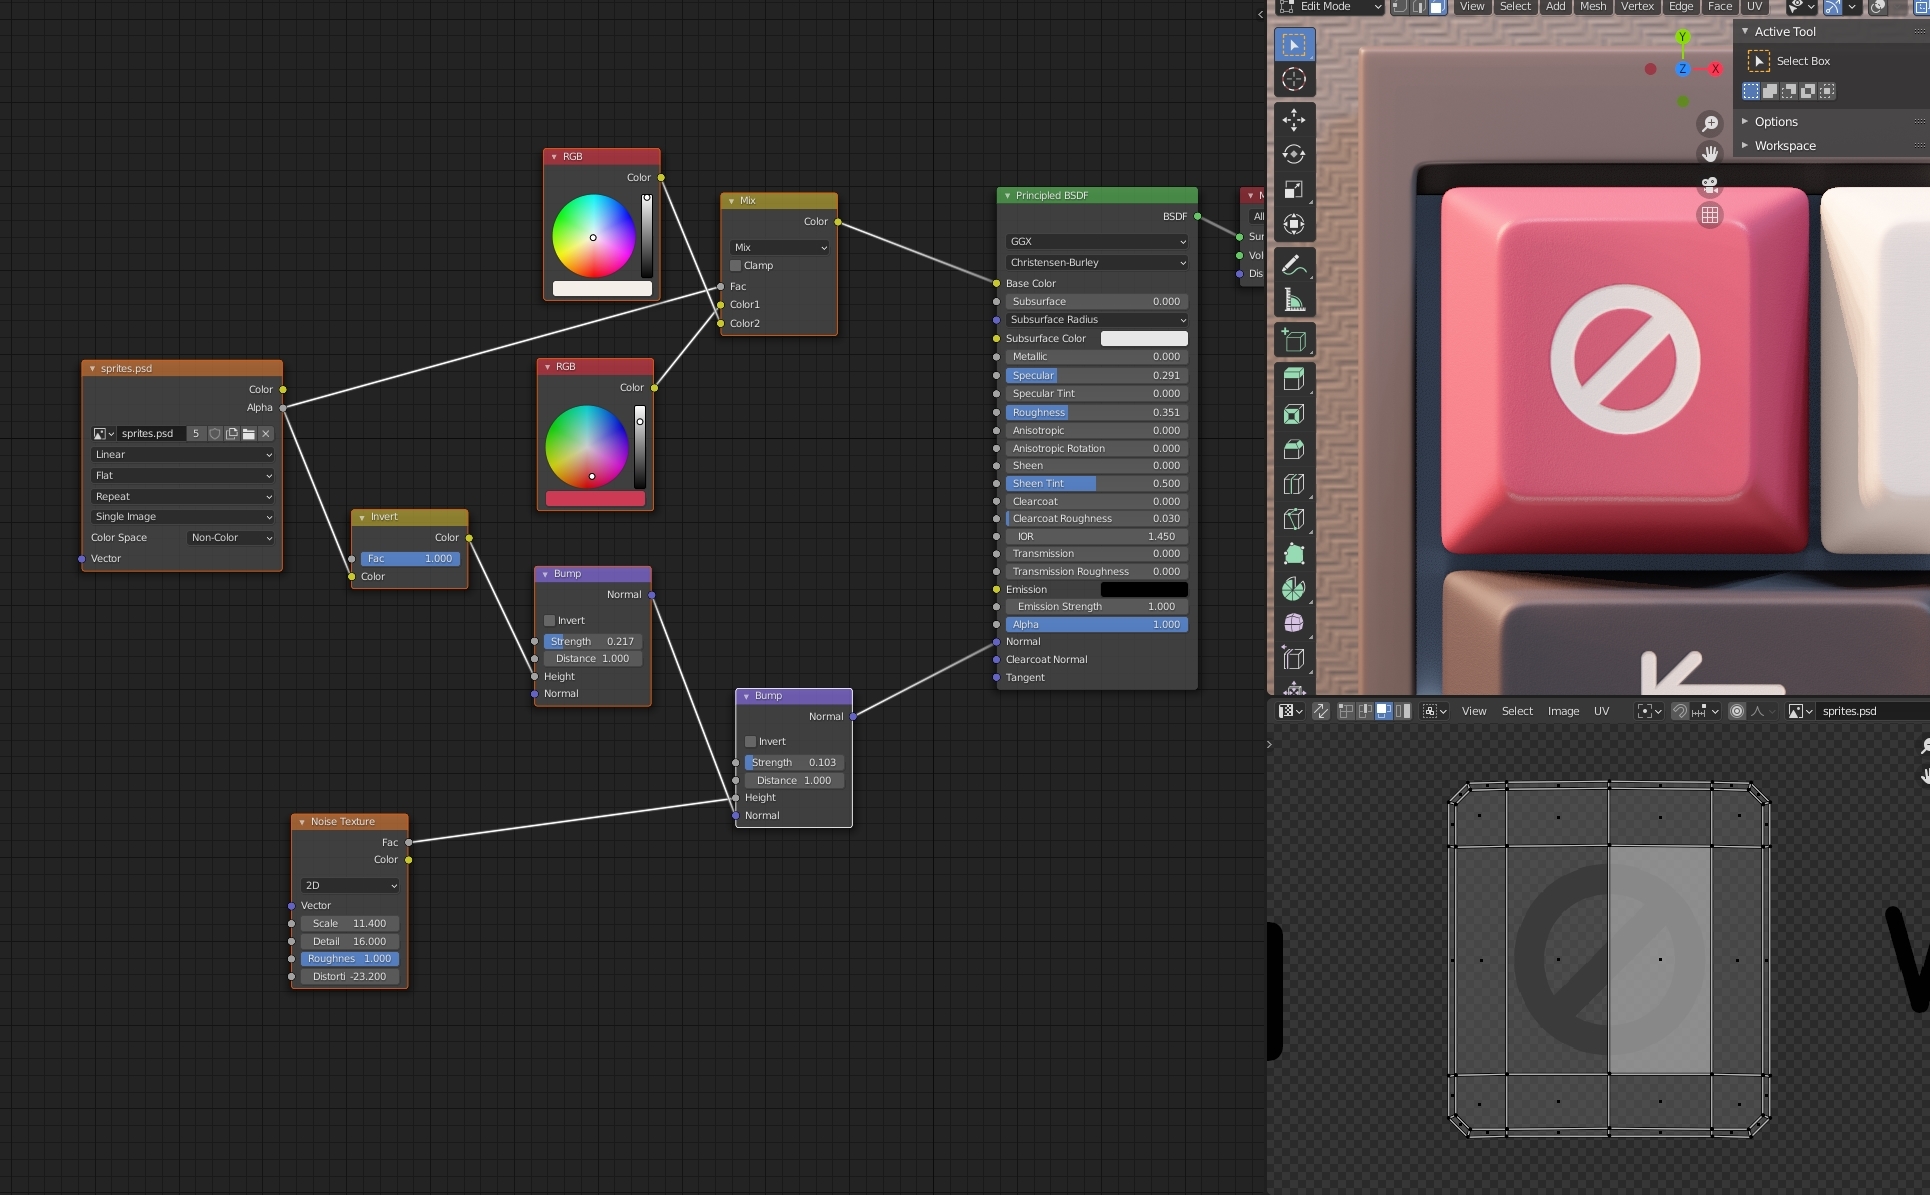The height and width of the screenshot is (1195, 1930).
Task: Open the UV menu in image editor
Action: (x=1601, y=711)
